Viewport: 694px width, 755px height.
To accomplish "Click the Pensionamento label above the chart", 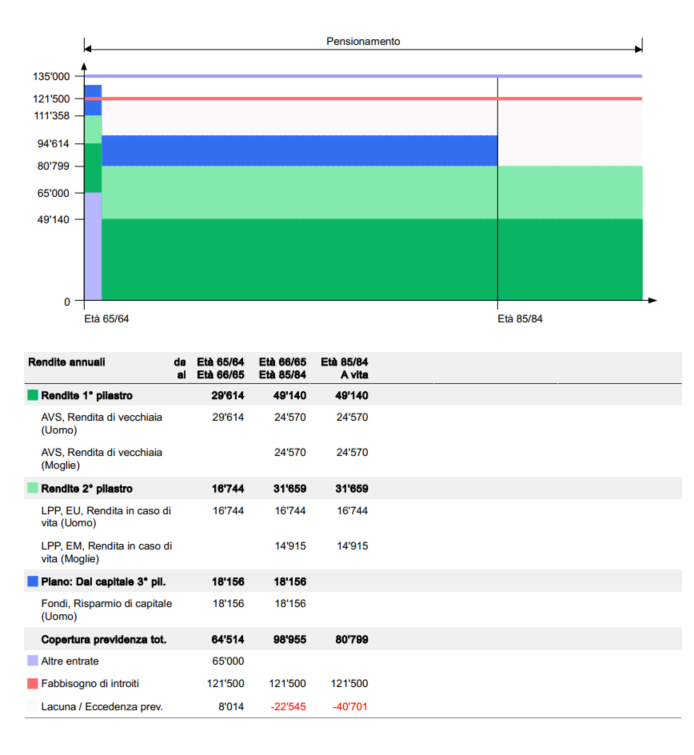I will [363, 42].
